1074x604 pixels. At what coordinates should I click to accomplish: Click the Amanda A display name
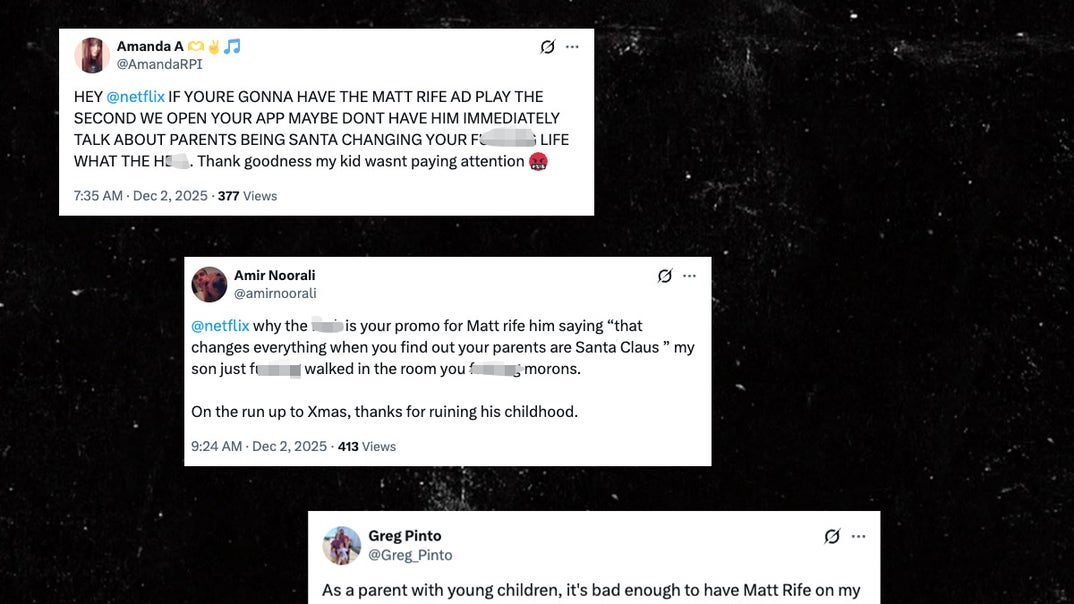(150, 46)
